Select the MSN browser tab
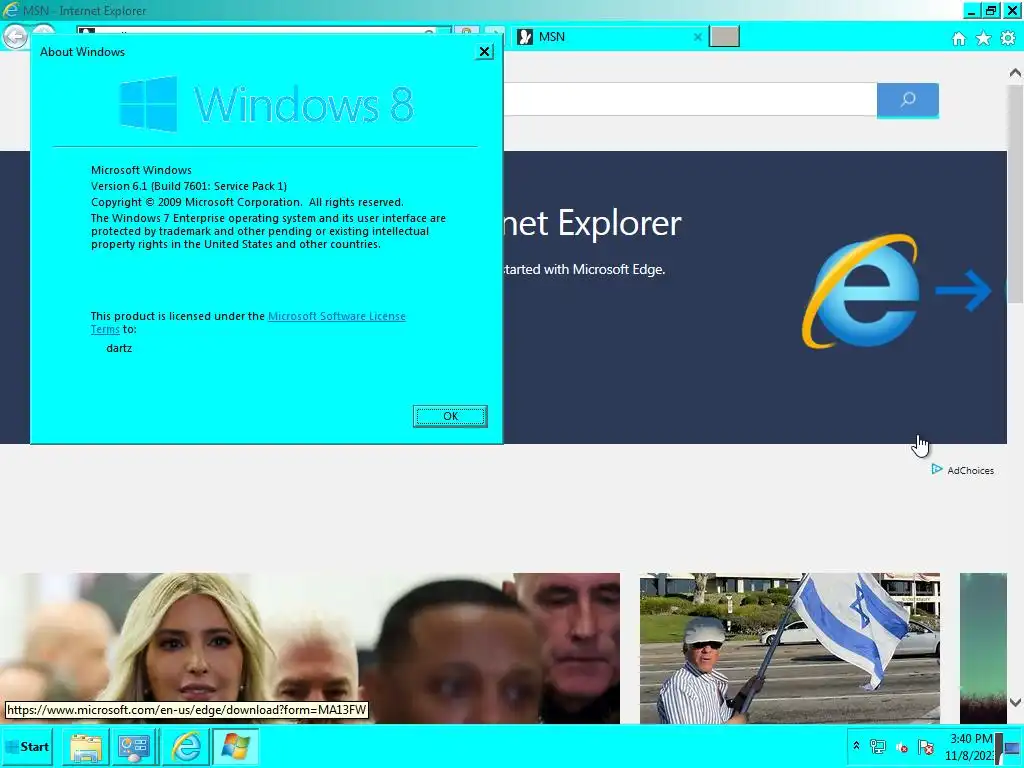 point(609,37)
